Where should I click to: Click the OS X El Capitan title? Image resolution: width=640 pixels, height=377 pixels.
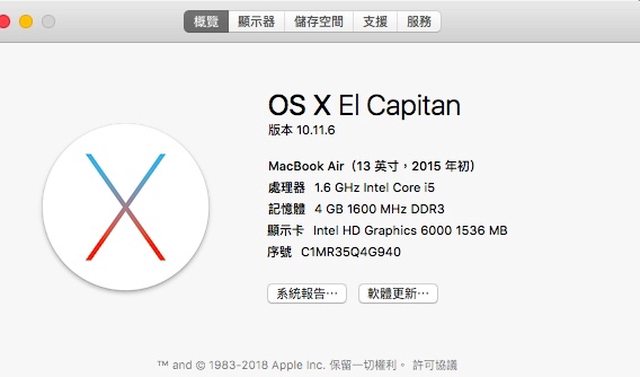click(364, 105)
